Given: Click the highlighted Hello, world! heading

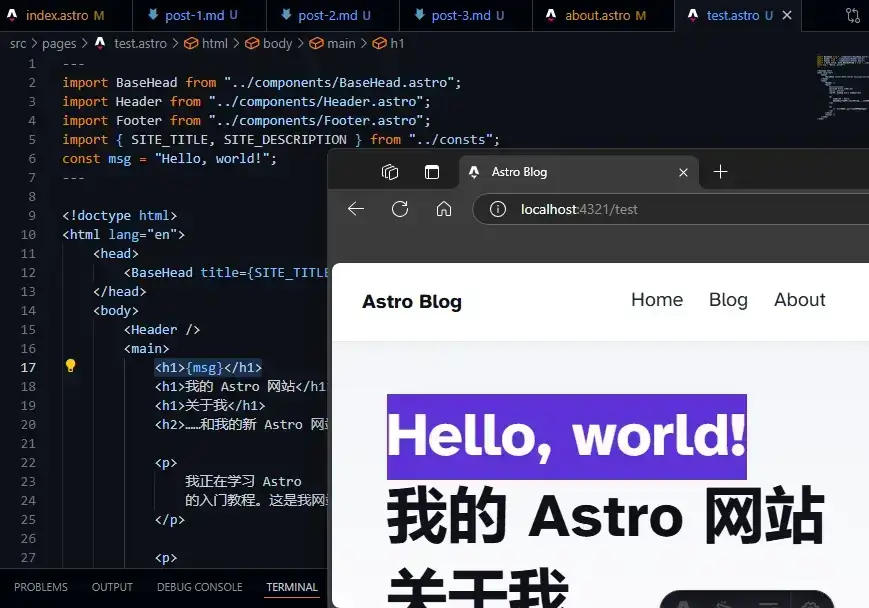Looking at the screenshot, I should coord(566,437).
